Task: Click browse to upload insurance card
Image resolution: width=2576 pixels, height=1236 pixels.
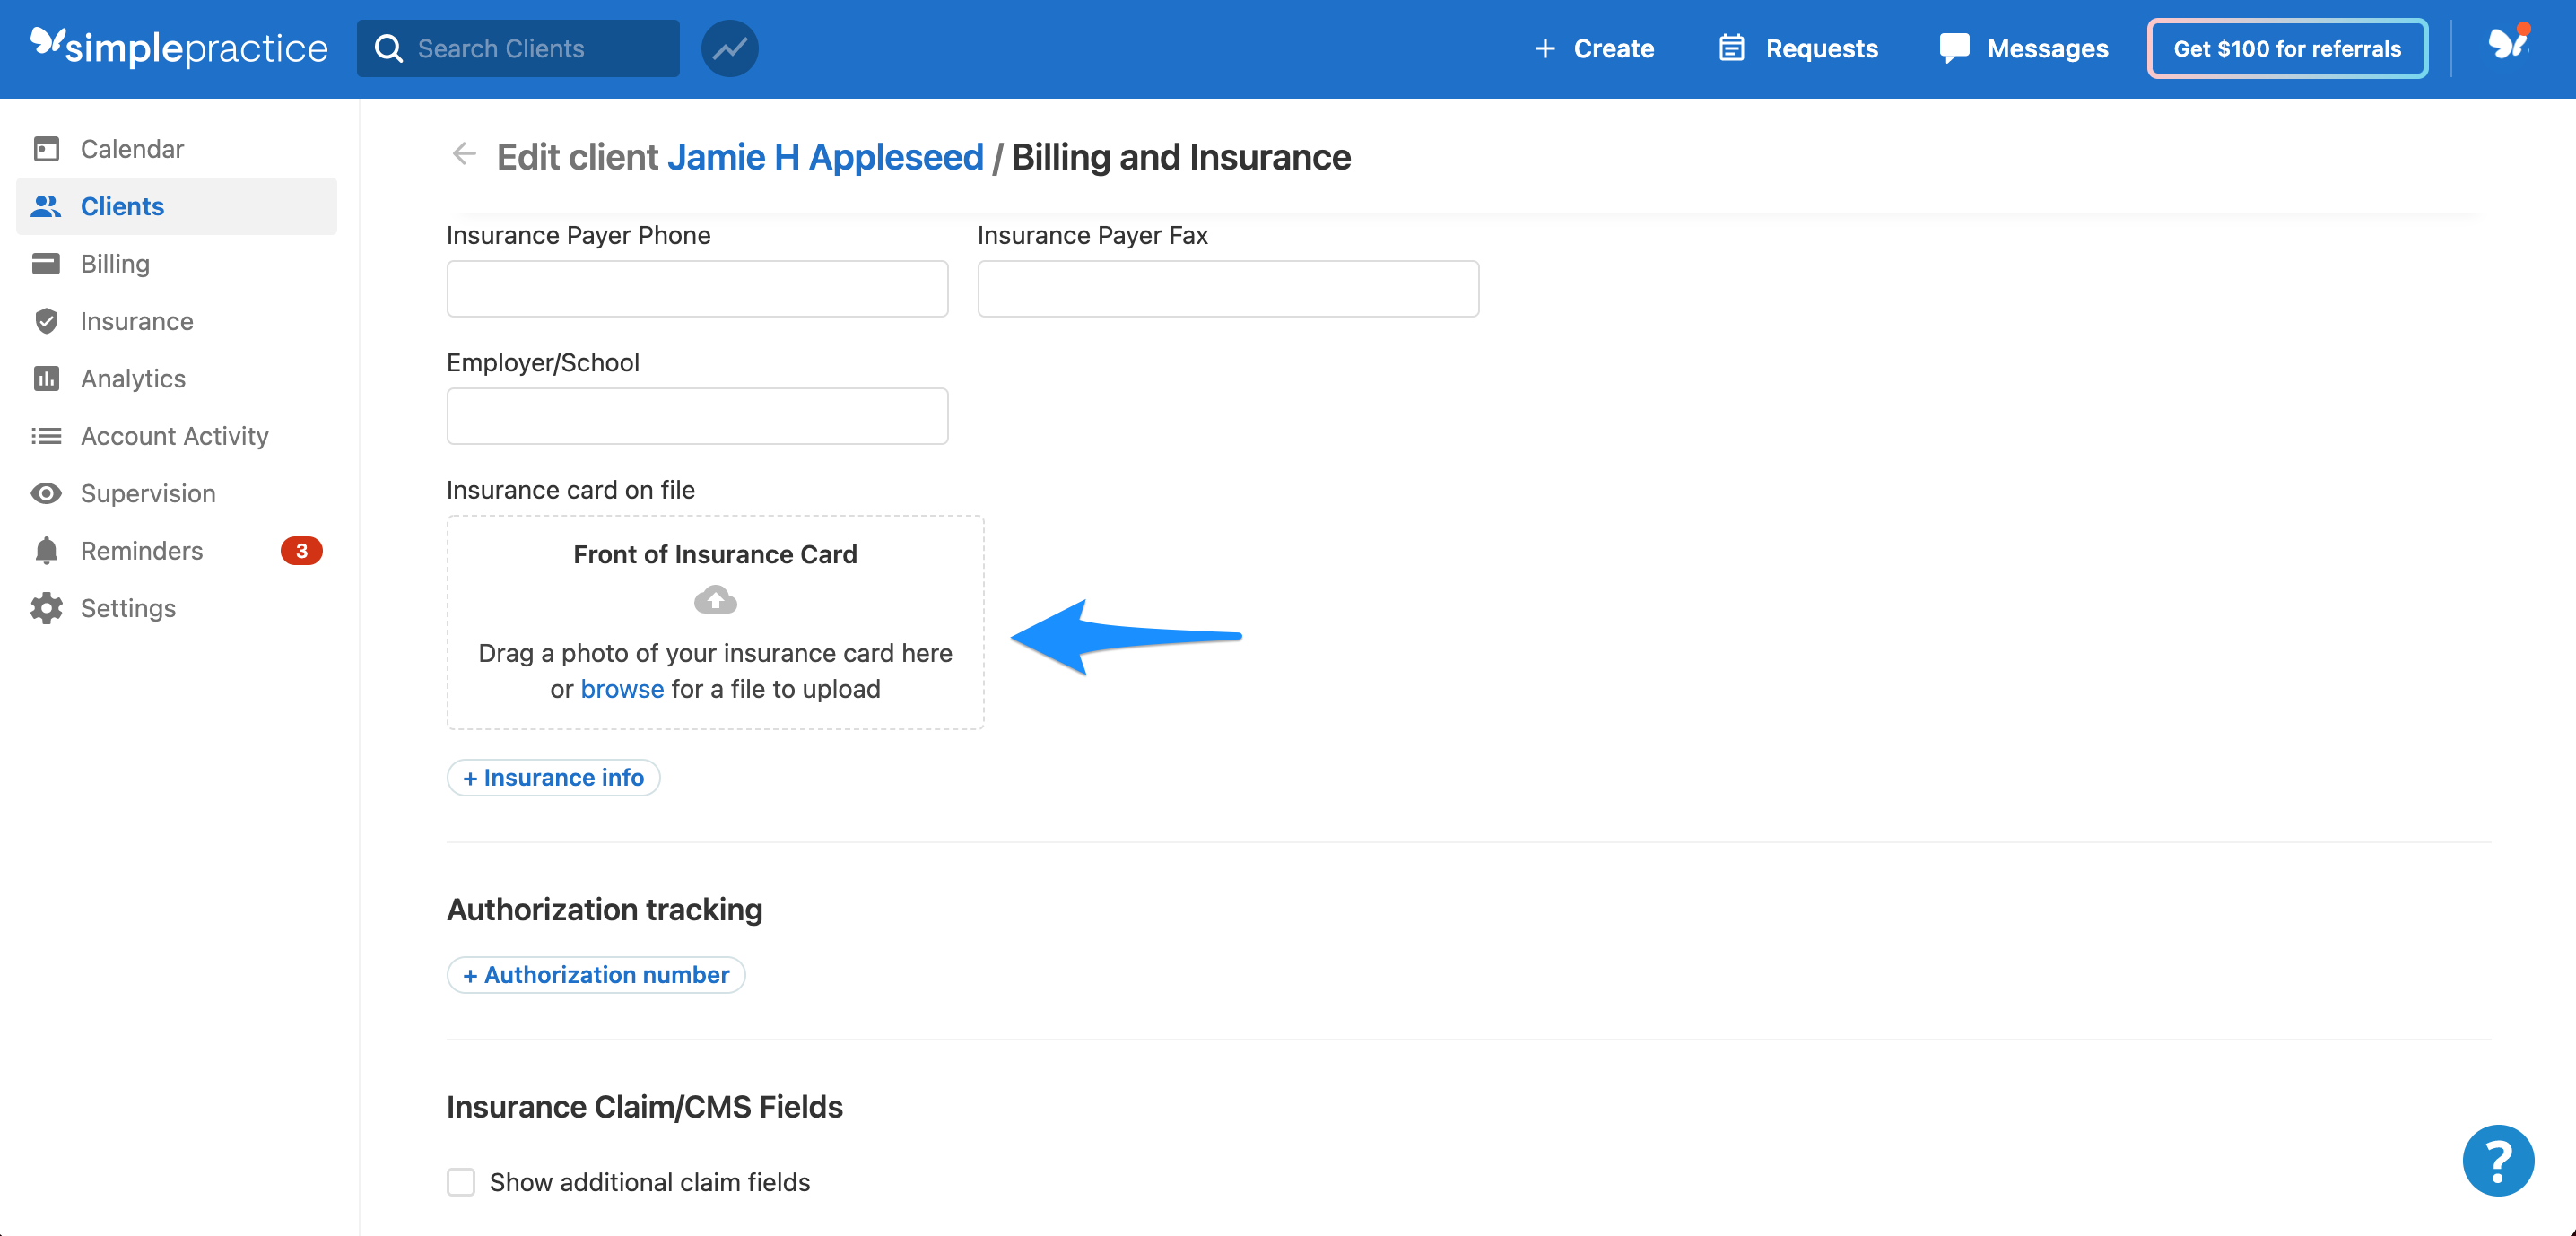Action: coord(622,688)
